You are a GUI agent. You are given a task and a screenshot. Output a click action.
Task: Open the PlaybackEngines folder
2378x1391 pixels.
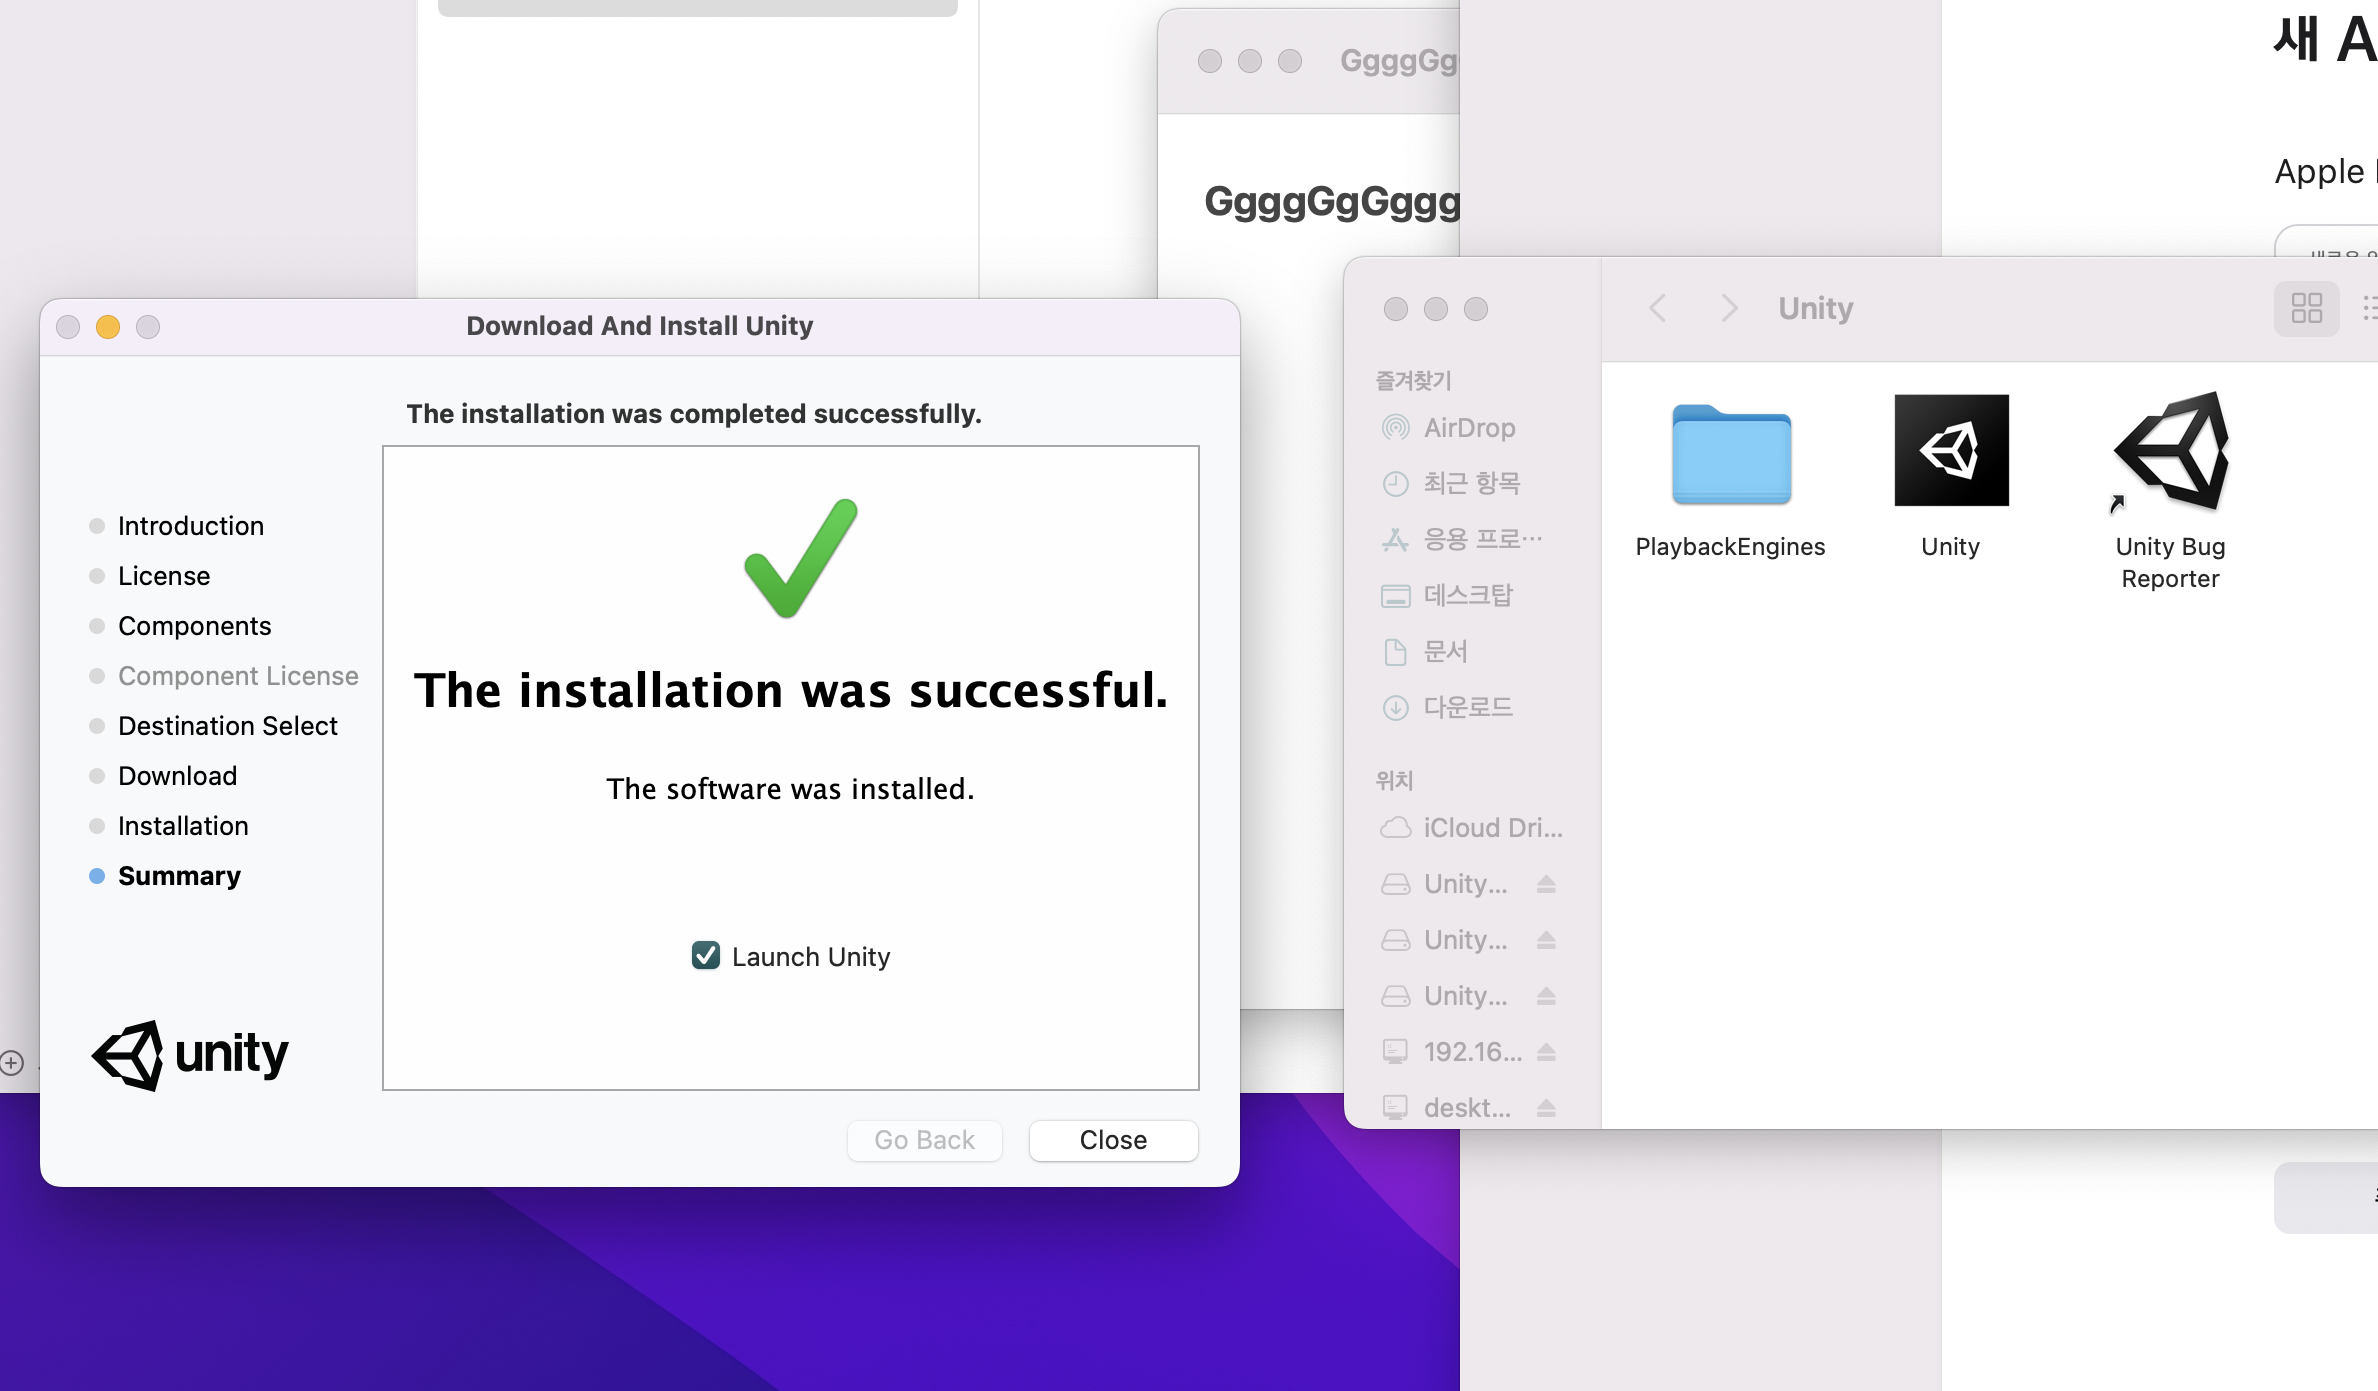click(x=1731, y=455)
